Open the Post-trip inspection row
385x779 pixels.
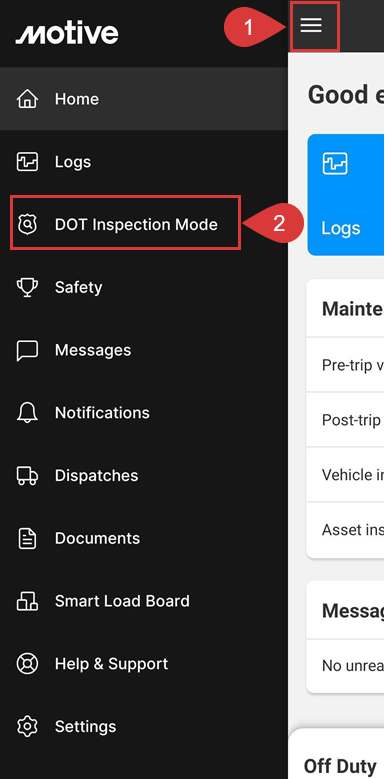coord(345,420)
